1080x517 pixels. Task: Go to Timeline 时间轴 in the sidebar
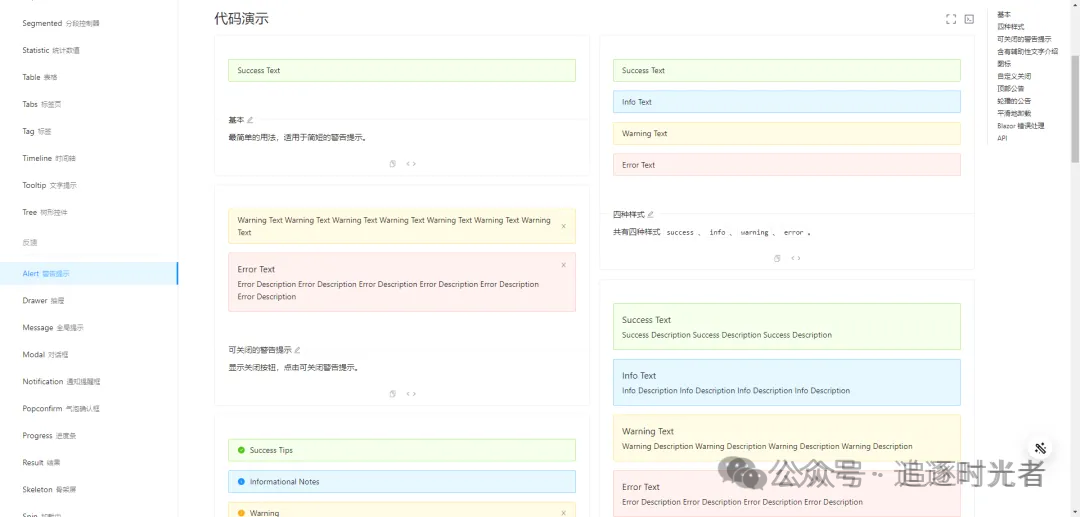point(50,158)
